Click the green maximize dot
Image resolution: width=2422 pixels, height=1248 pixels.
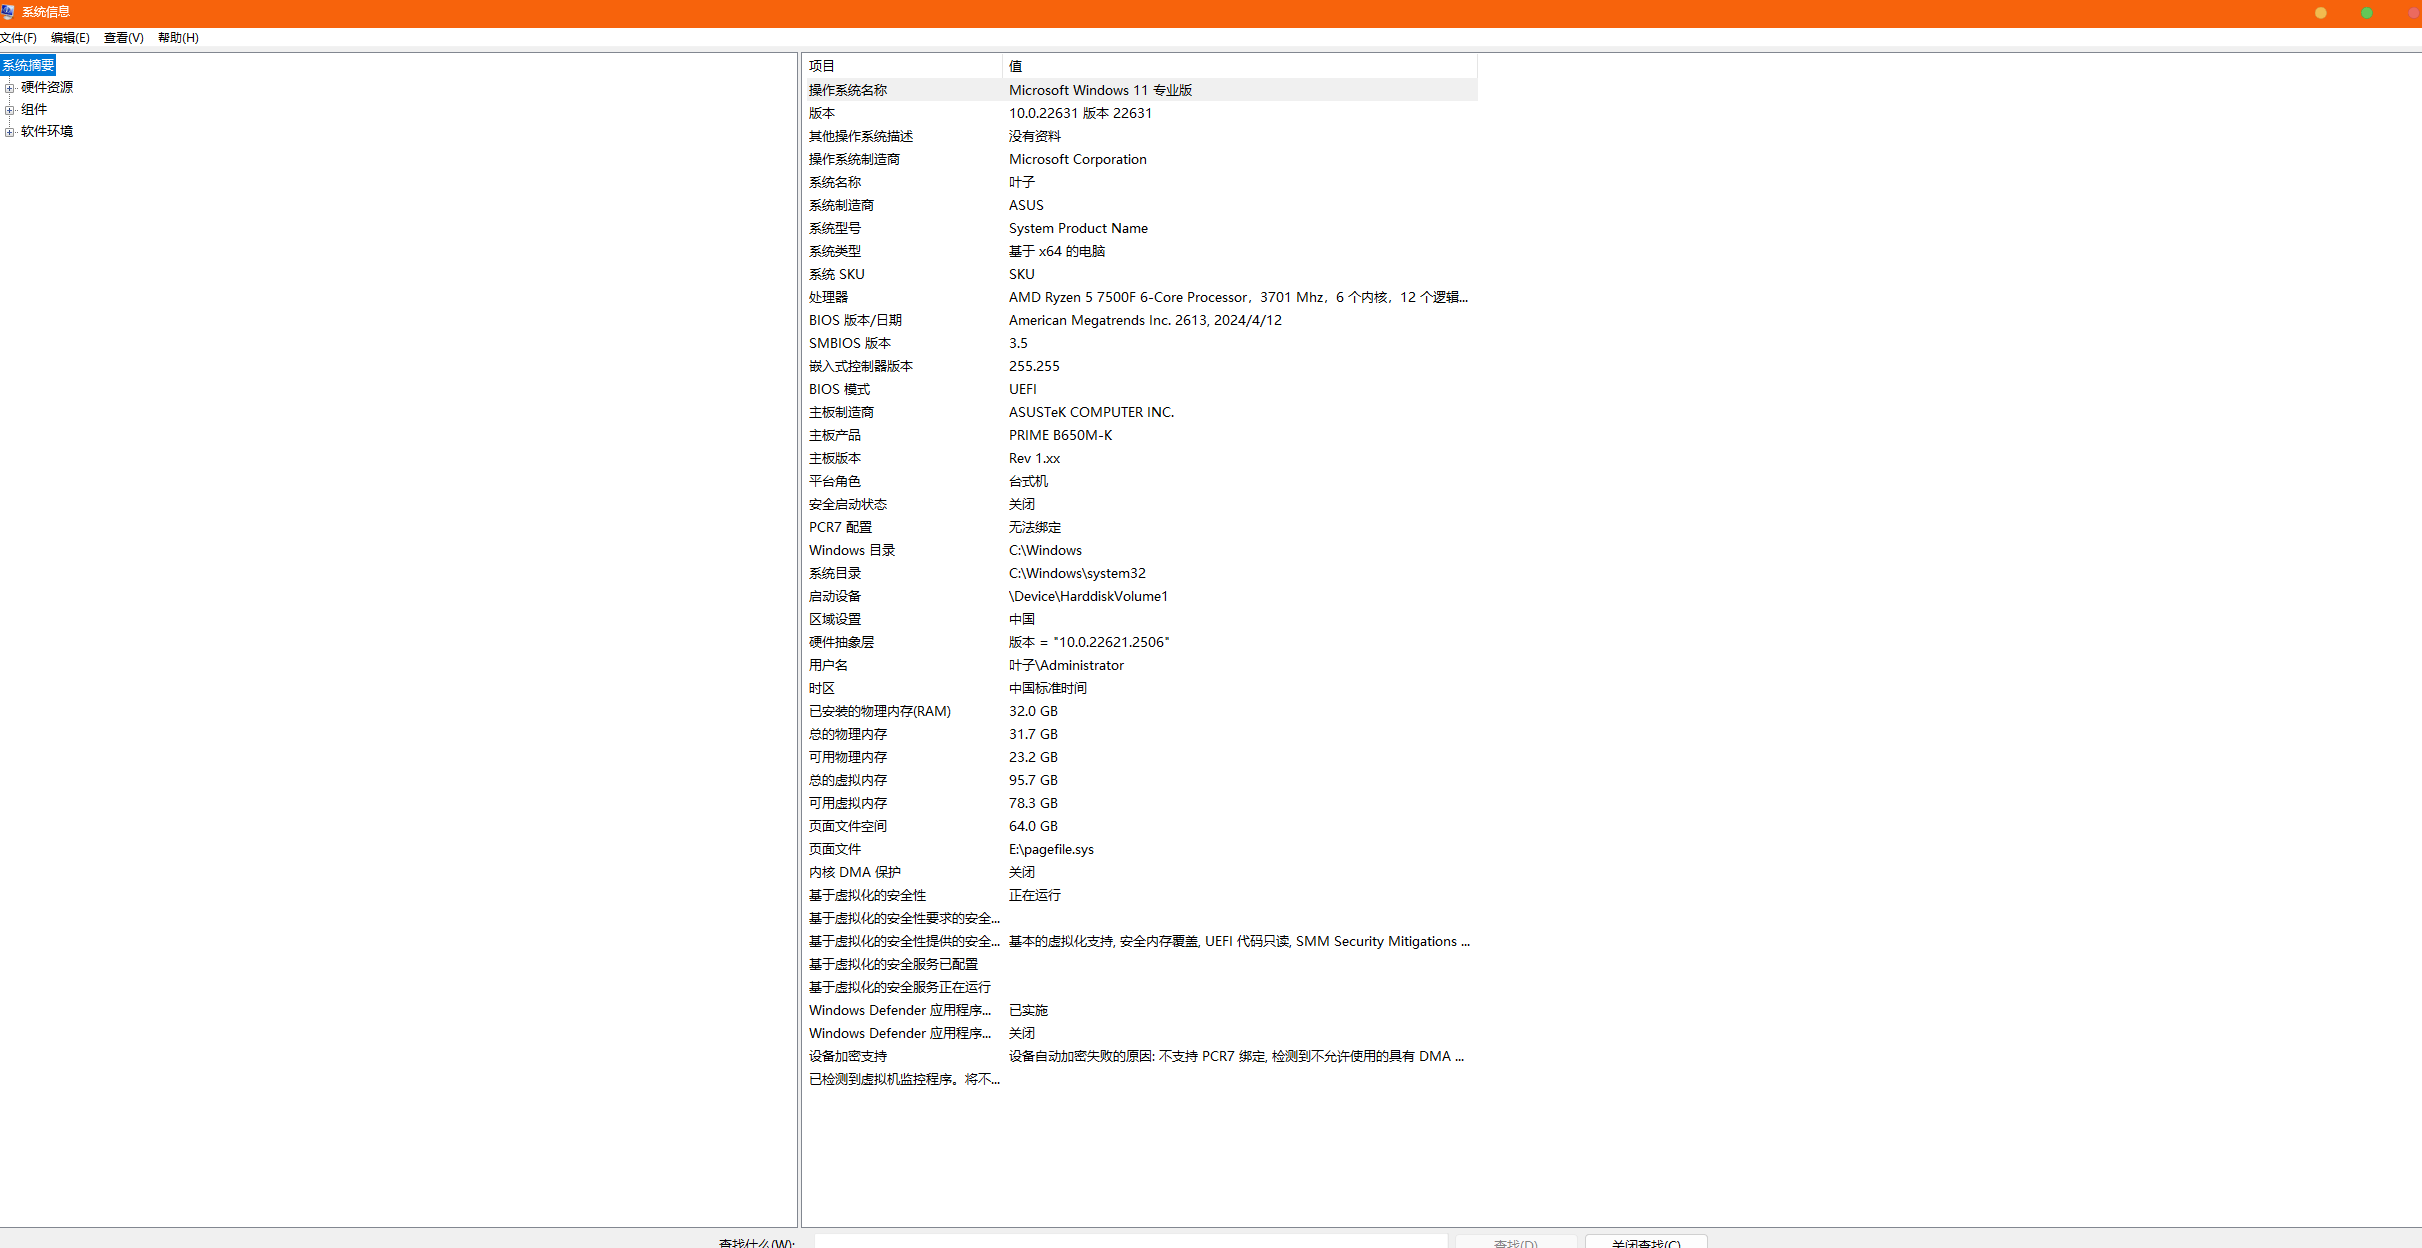click(2366, 13)
